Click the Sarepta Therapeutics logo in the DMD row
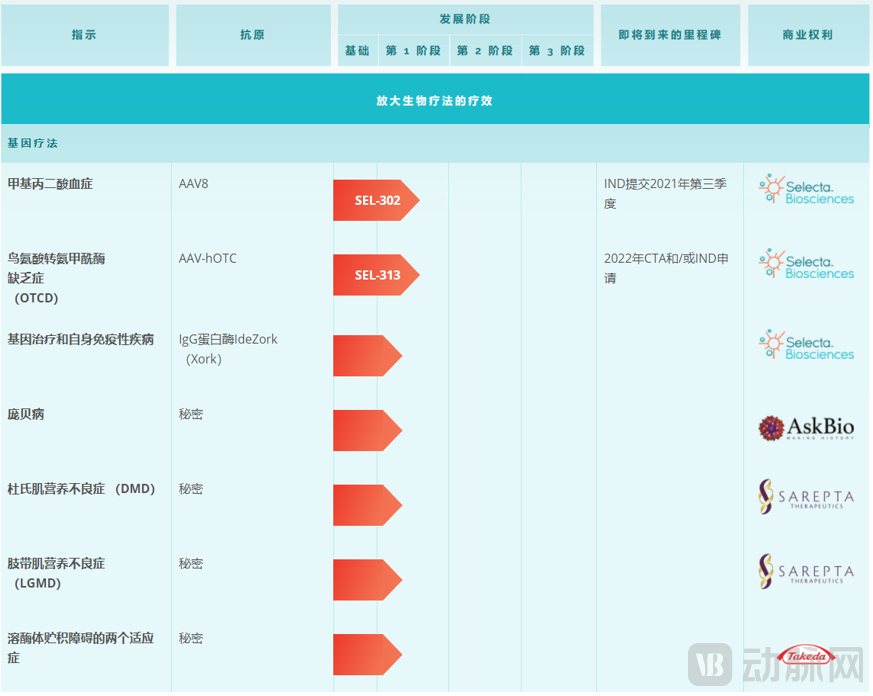Image resolution: width=873 pixels, height=696 pixels. 806,497
